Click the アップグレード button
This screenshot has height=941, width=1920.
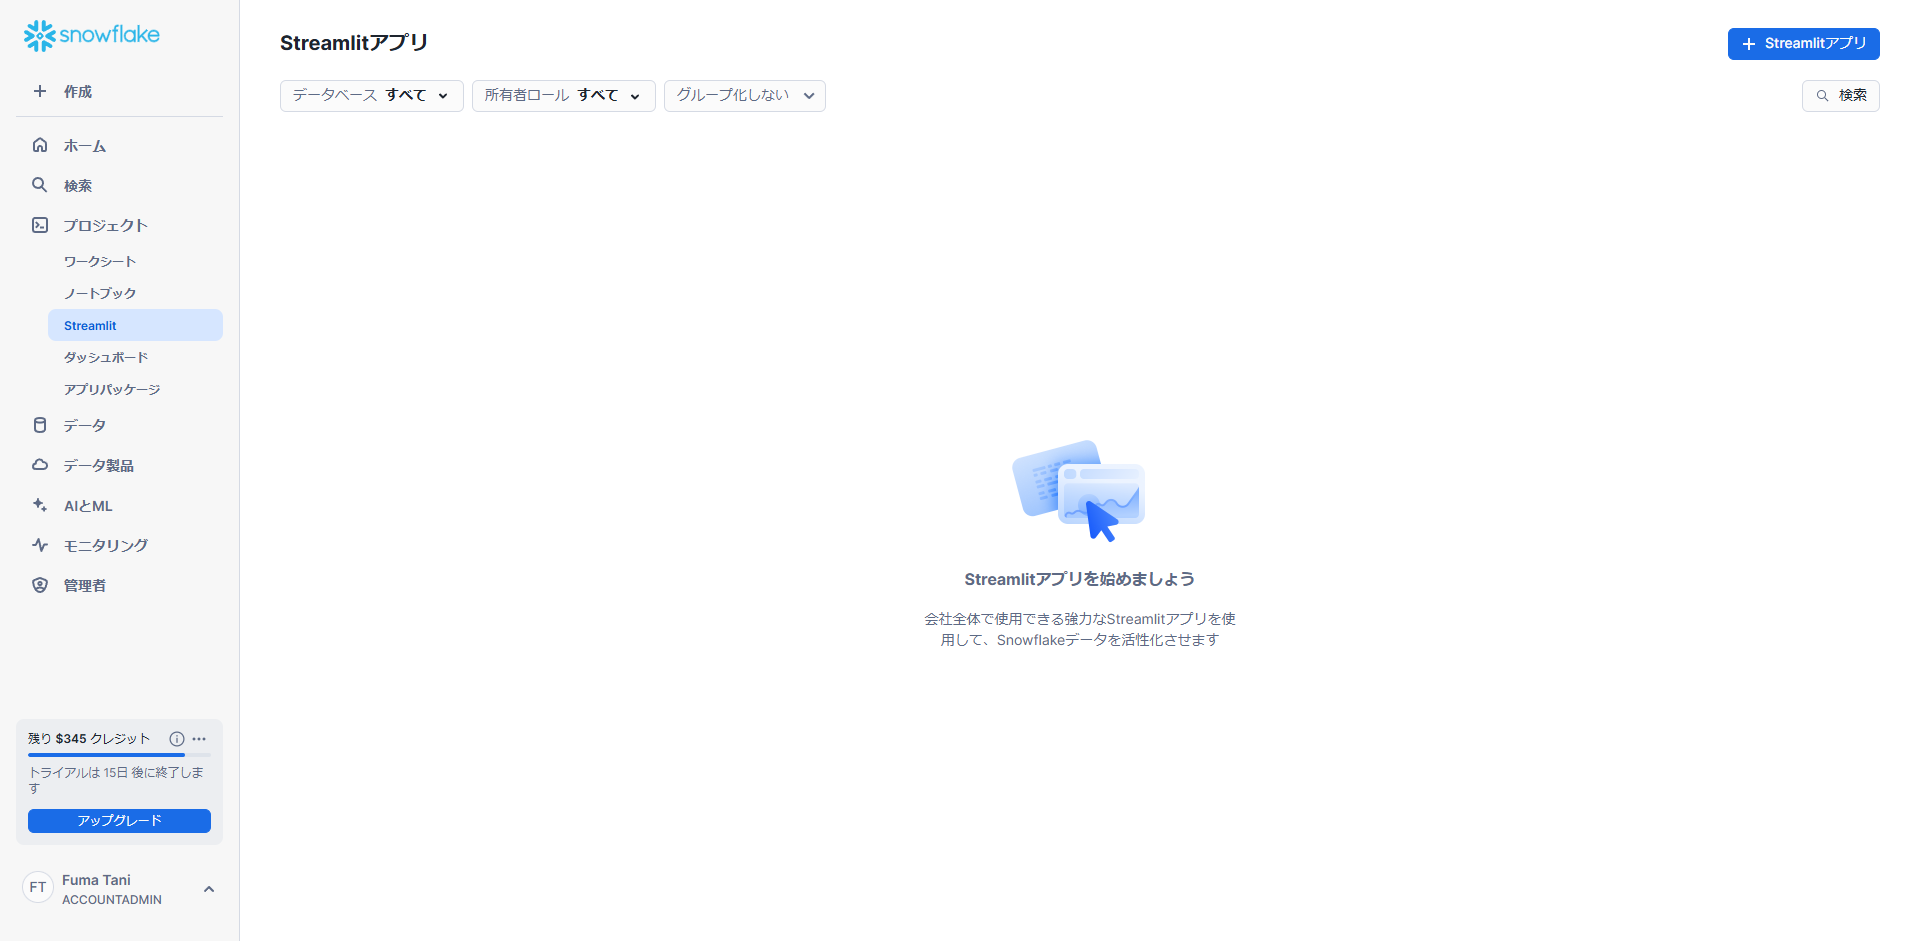pos(119,820)
